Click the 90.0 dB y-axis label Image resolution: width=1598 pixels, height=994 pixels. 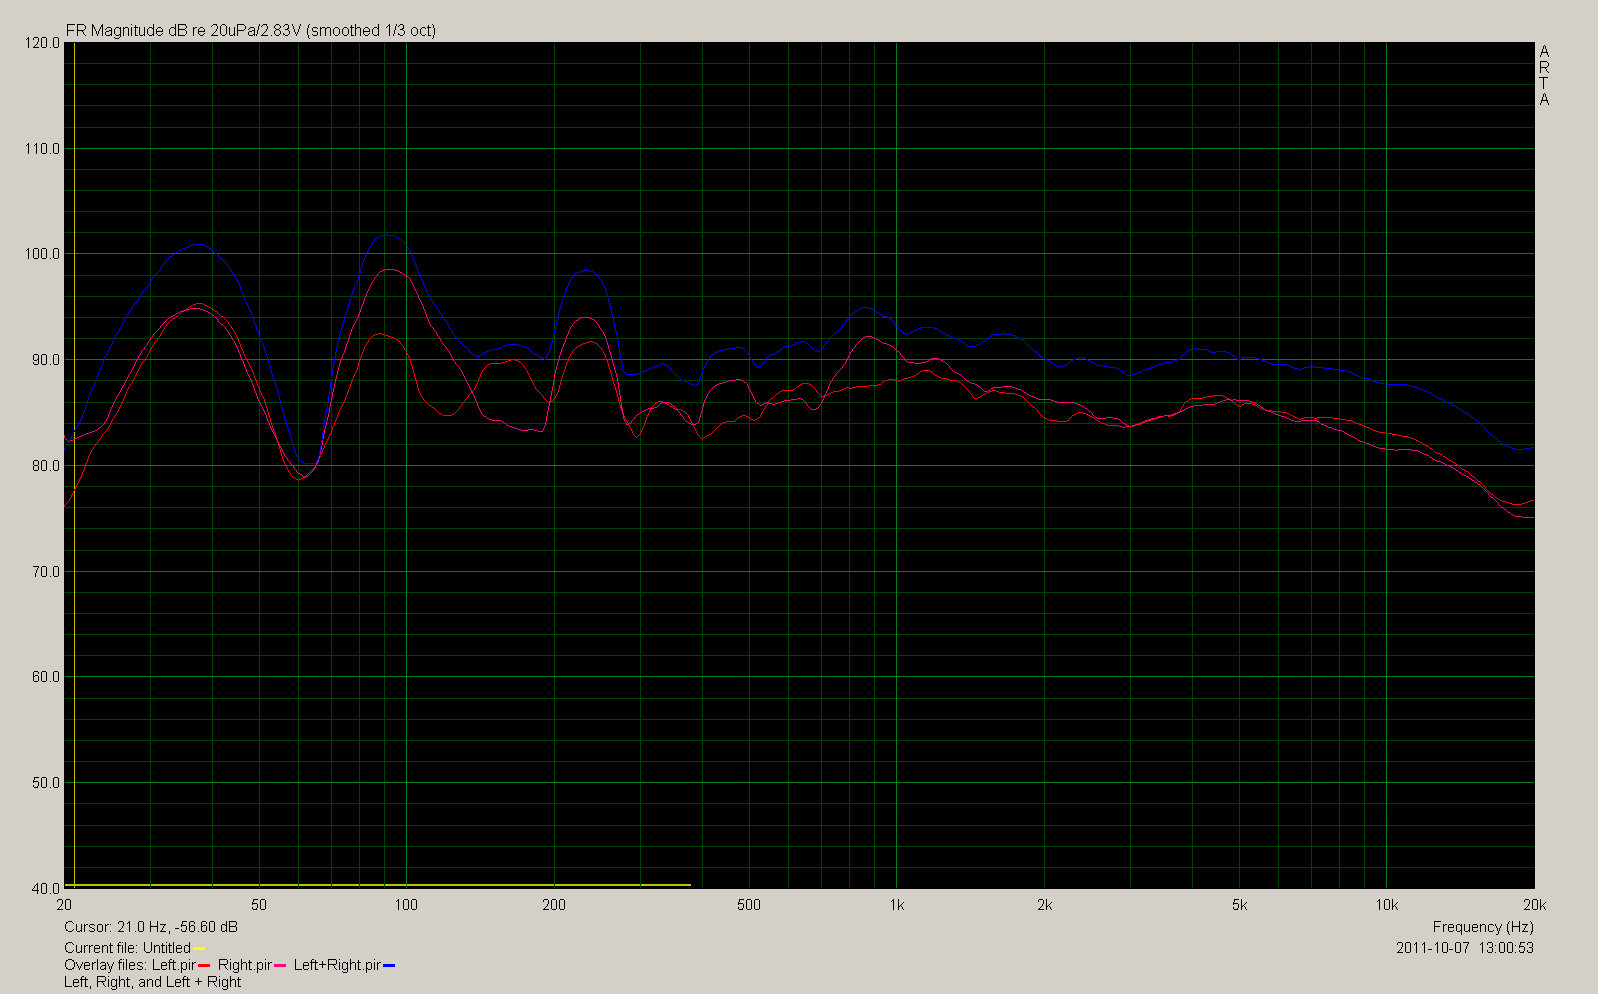click(x=44, y=360)
